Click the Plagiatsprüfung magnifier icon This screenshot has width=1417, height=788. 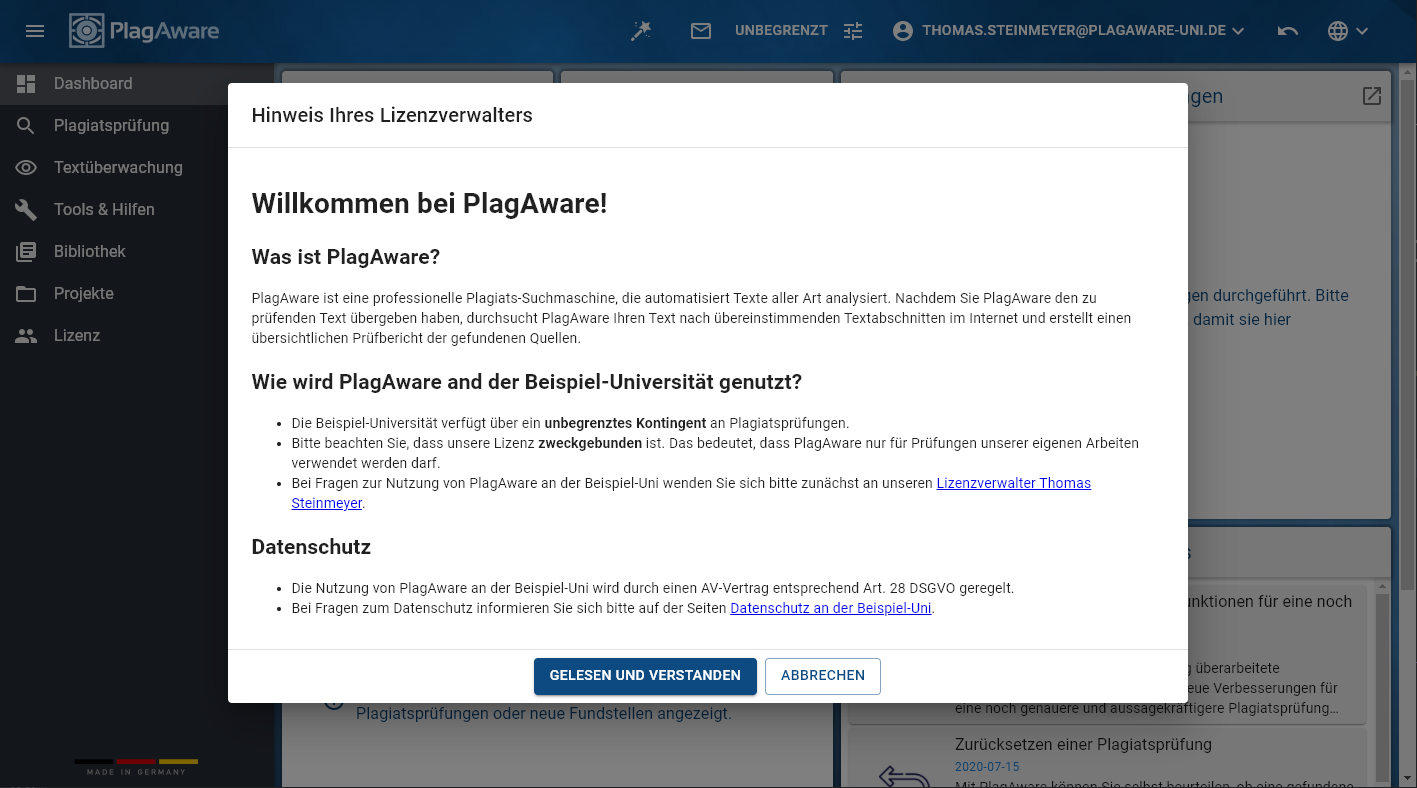(26, 126)
